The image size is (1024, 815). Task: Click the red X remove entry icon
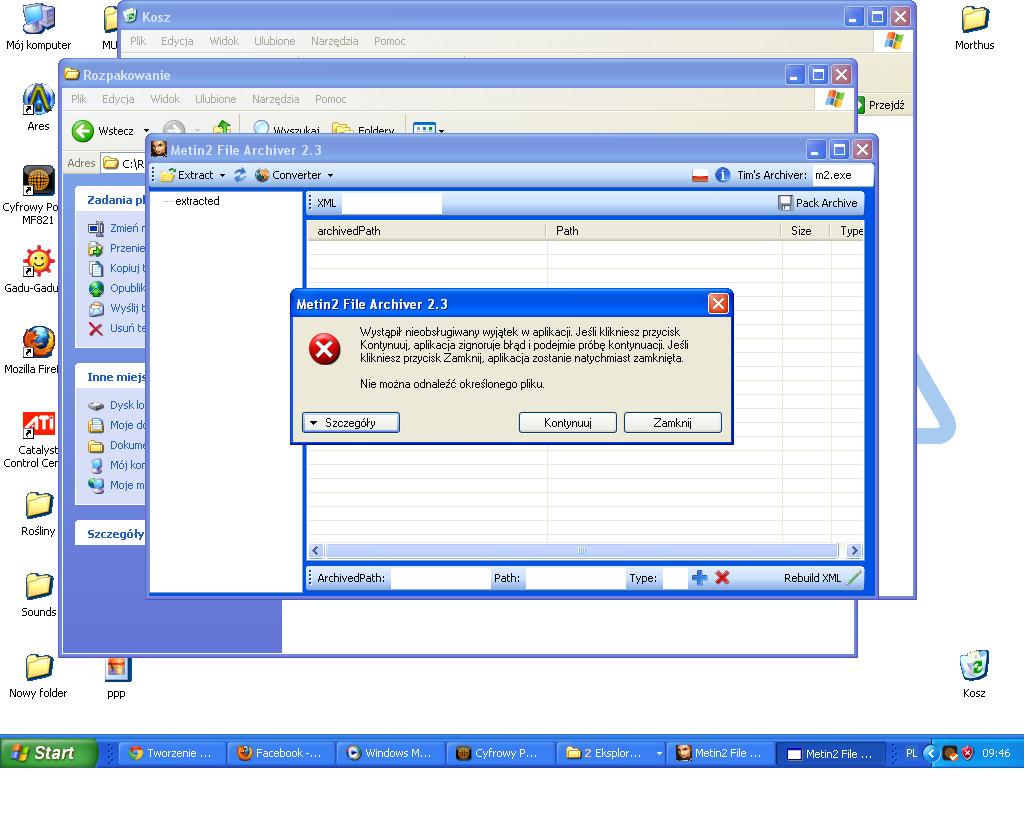[x=722, y=577]
